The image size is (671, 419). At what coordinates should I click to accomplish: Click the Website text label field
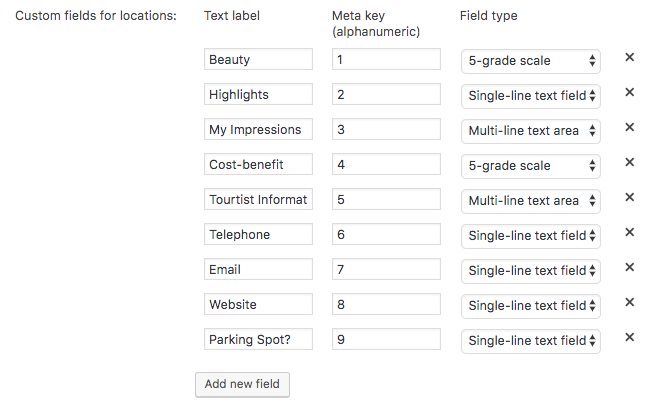point(258,305)
